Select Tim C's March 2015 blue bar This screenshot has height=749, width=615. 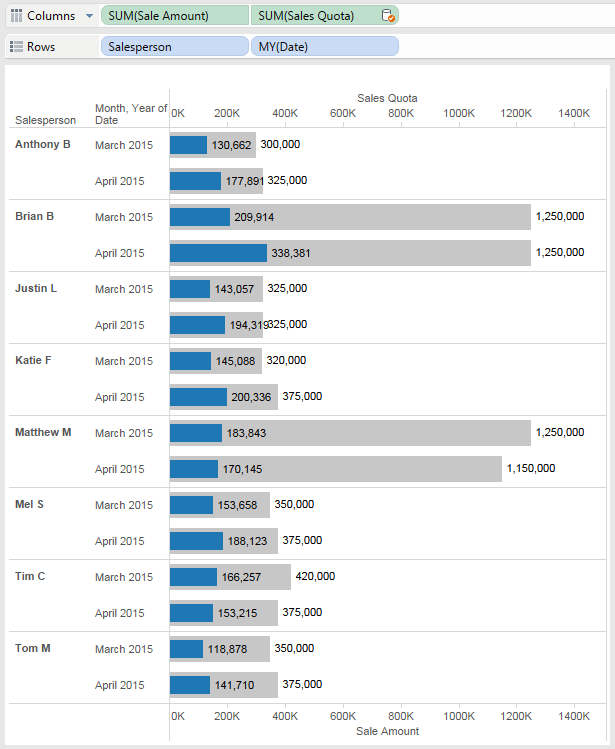[x=193, y=577]
